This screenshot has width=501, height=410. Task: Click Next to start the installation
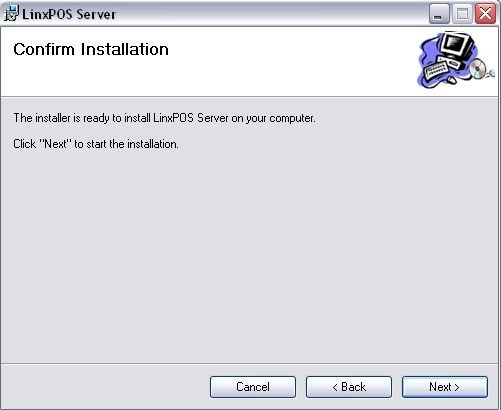pos(445,387)
